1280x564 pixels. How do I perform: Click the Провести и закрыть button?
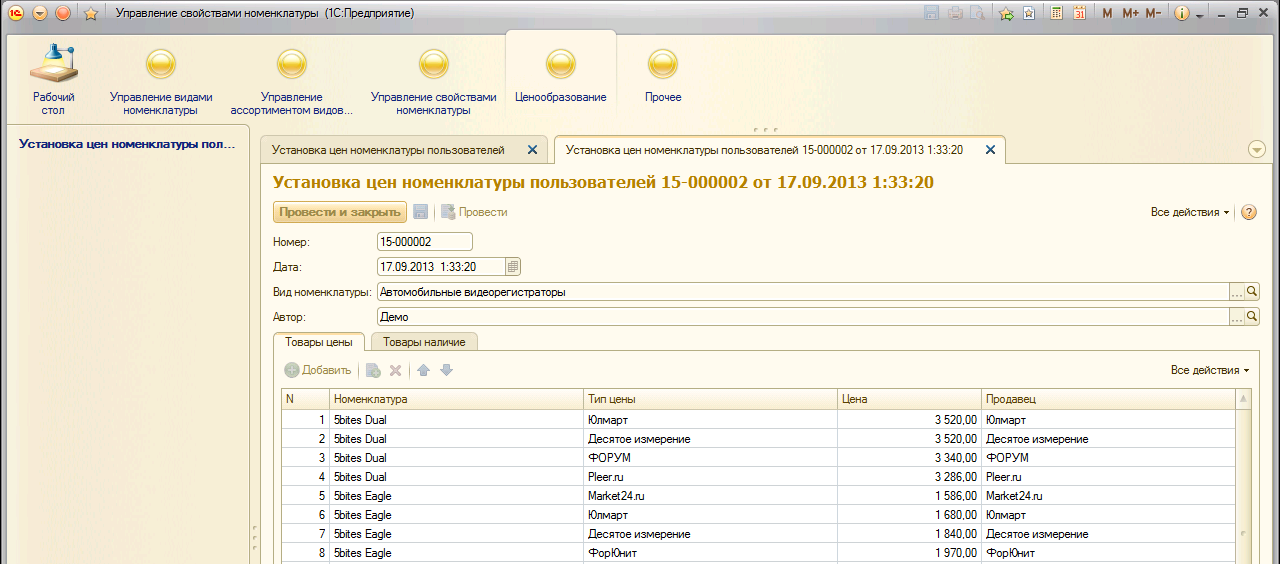(x=340, y=212)
